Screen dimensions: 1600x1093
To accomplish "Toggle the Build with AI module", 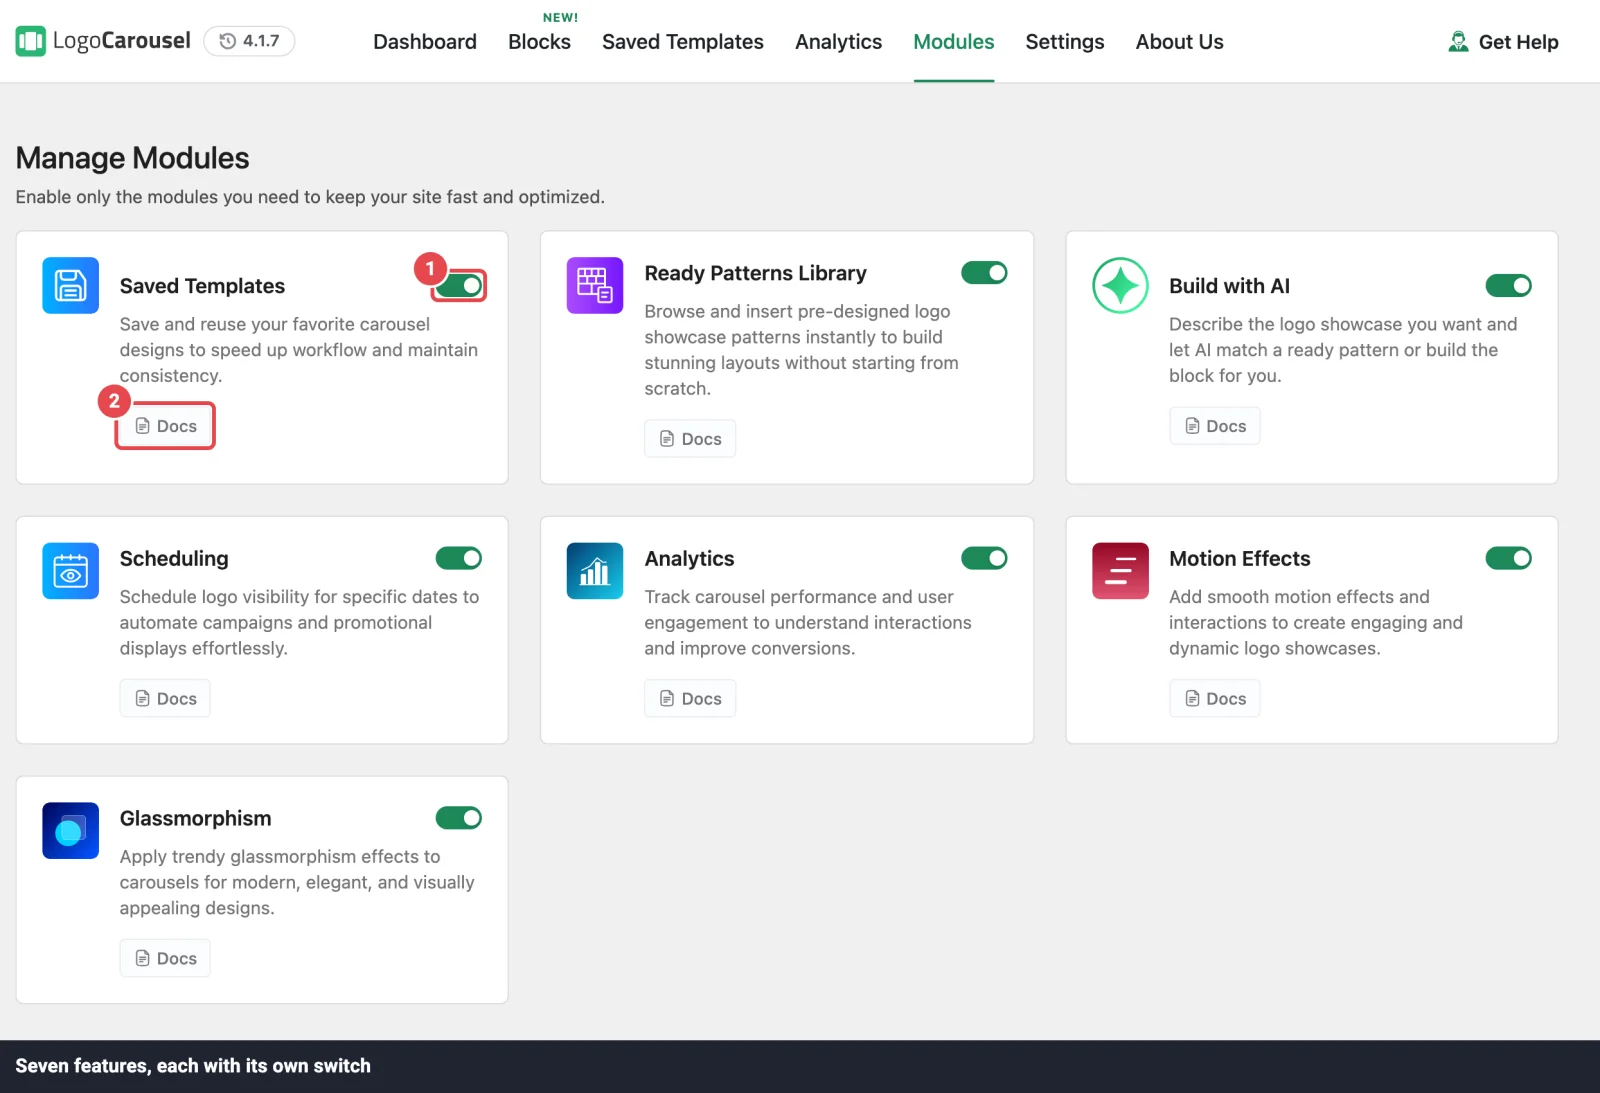I will 1509,286.
